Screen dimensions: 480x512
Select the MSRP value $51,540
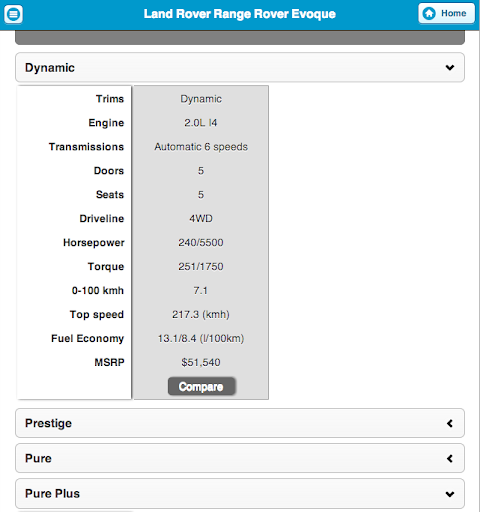pyautogui.click(x=201, y=362)
